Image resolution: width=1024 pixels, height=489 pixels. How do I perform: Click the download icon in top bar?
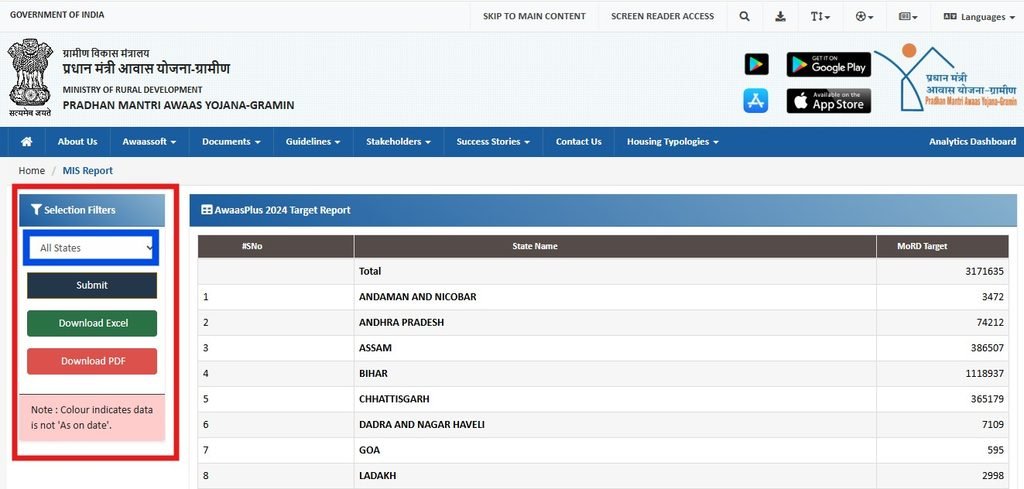tap(780, 16)
